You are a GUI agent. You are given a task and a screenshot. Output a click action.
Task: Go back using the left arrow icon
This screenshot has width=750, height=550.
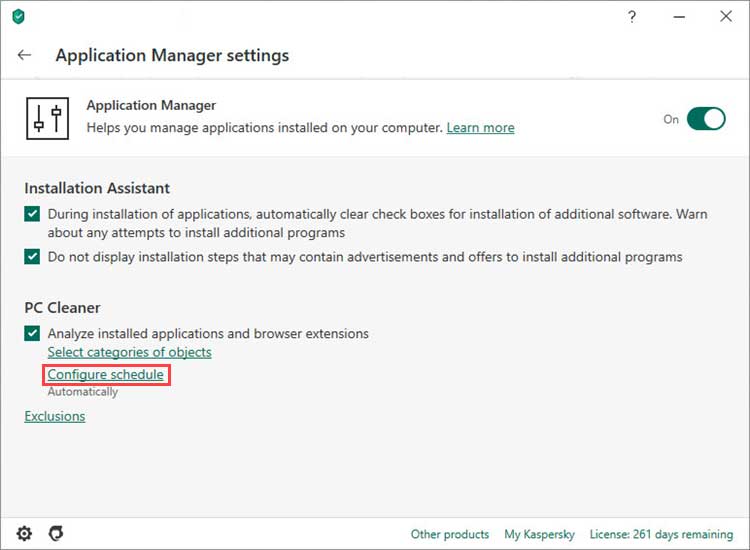click(24, 55)
